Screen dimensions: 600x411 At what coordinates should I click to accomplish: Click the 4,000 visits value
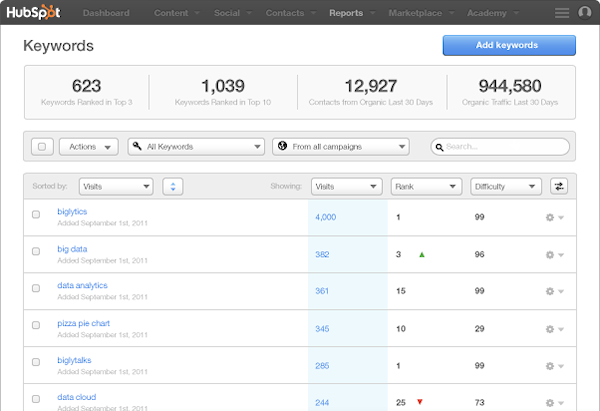pyautogui.click(x=326, y=217)
